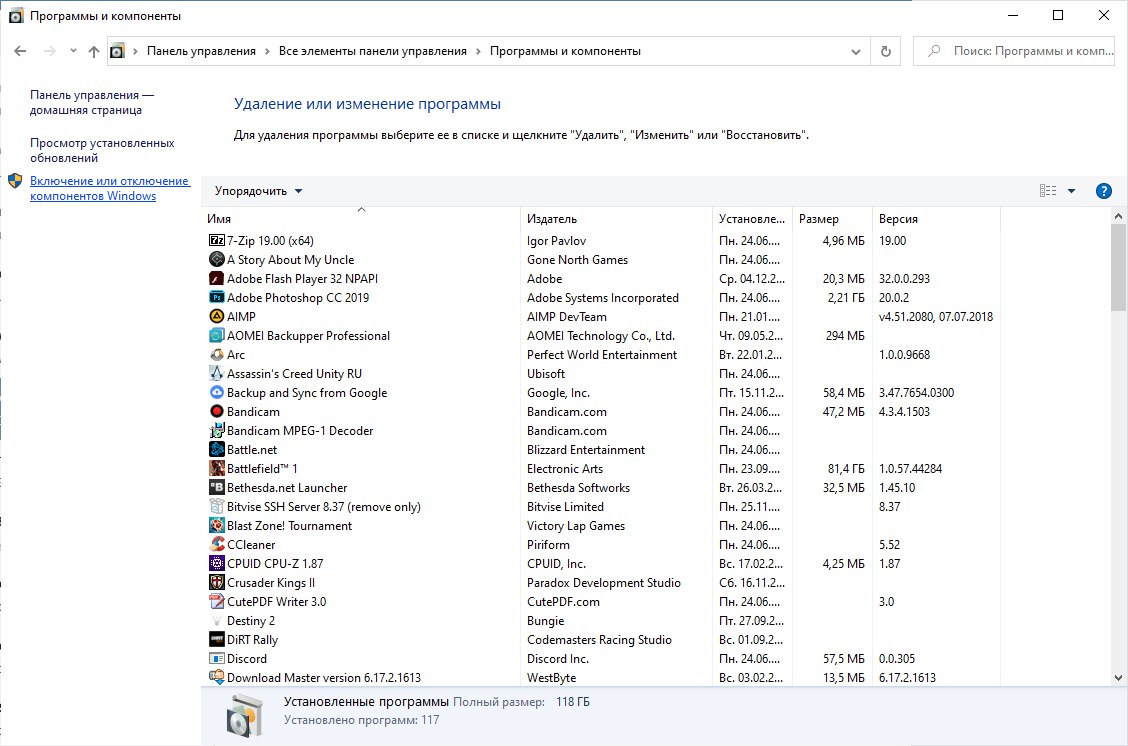
Task: Click the Paradox Development Studio cell
Action: pos(604,582)
